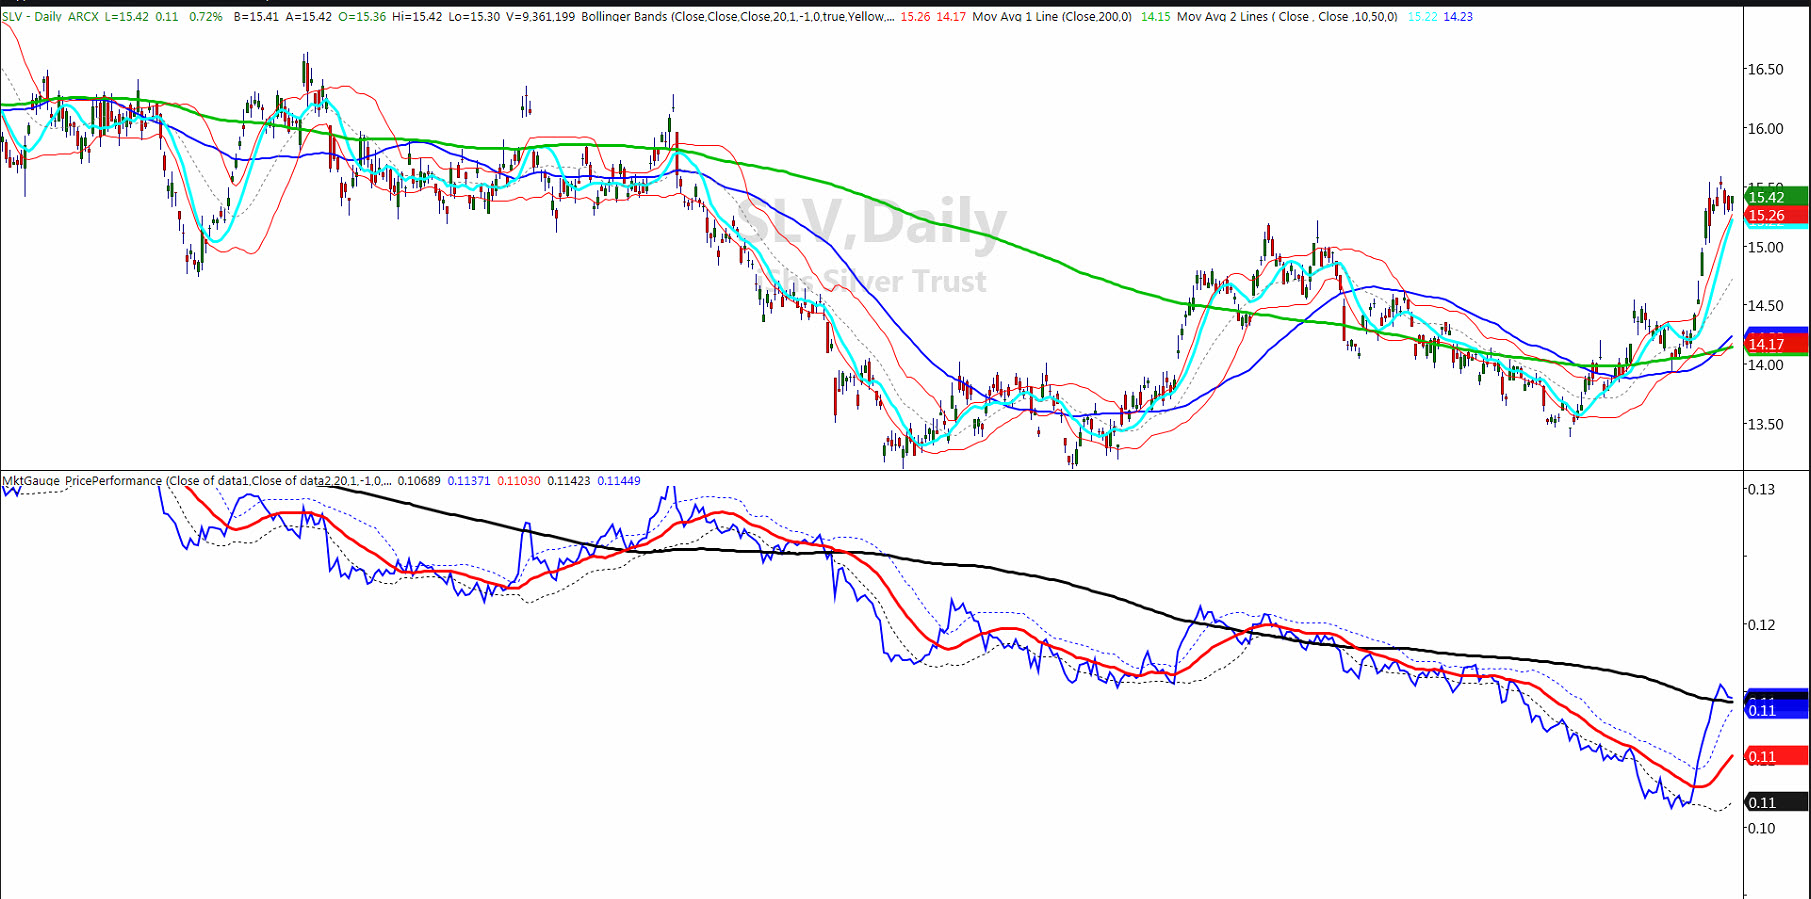1811x899 pixels.
Task: Click the black '0.11' lower band marker
Action: tap(1776, 802)
